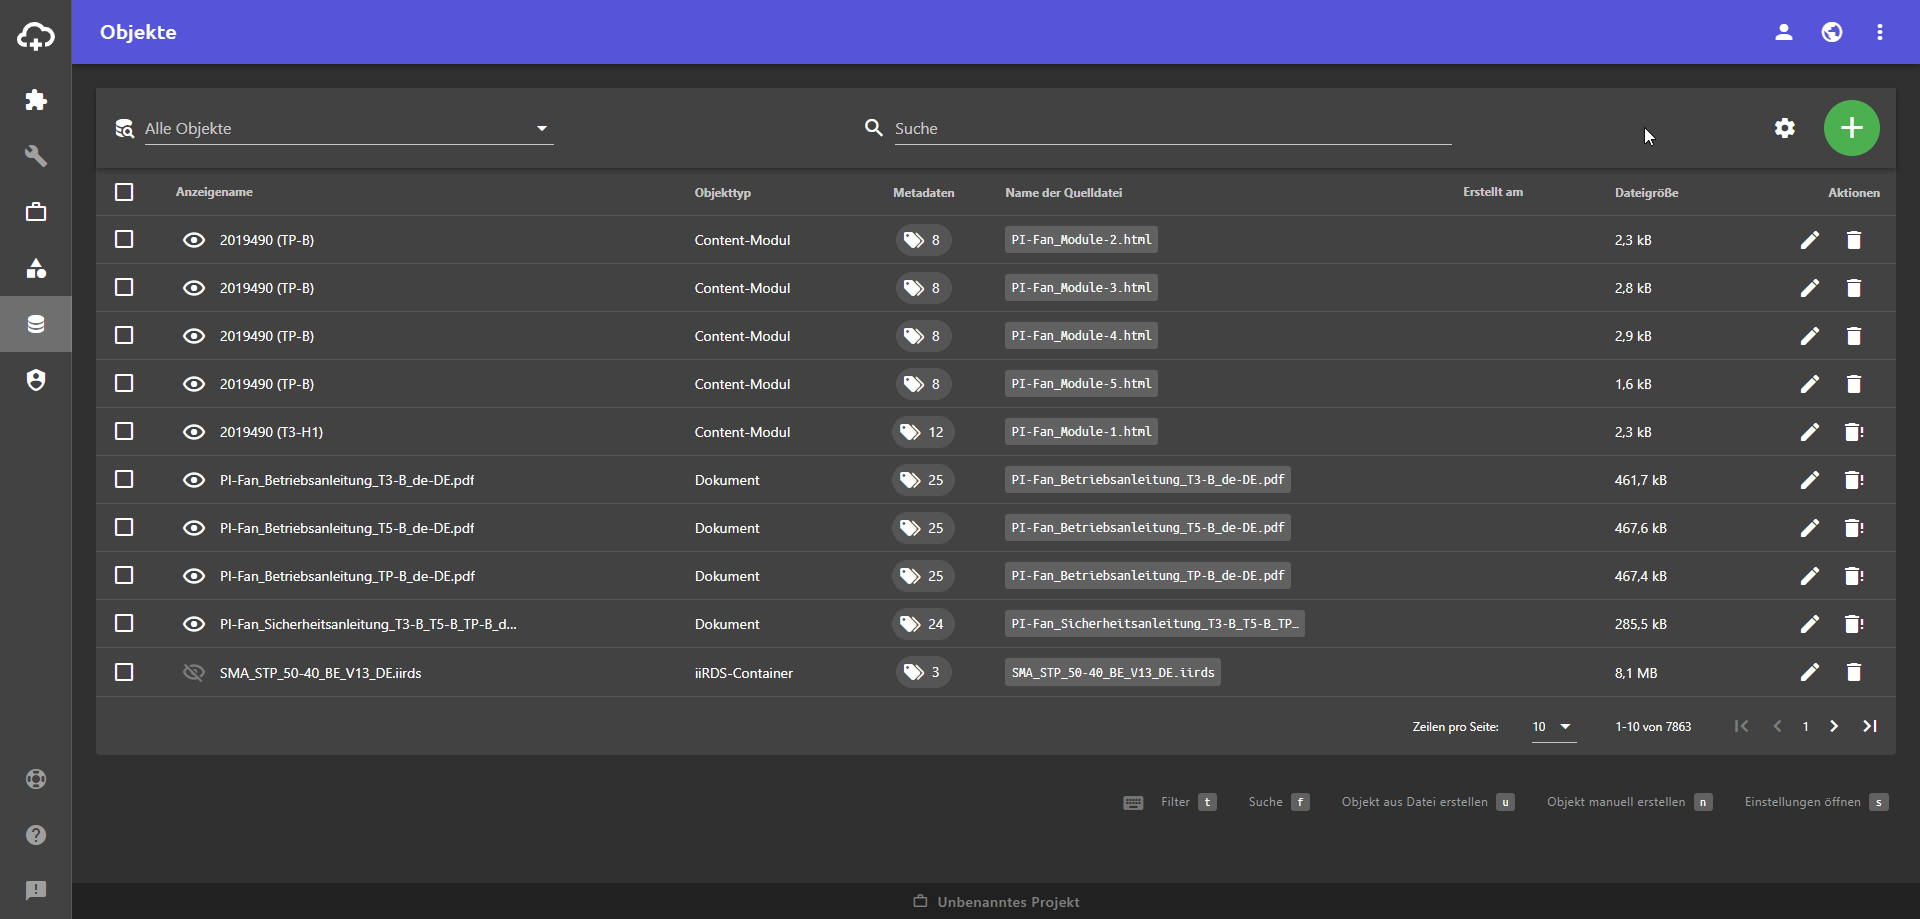Go to the next page arrow
Screen dimensions: 1920x919
1834,726
